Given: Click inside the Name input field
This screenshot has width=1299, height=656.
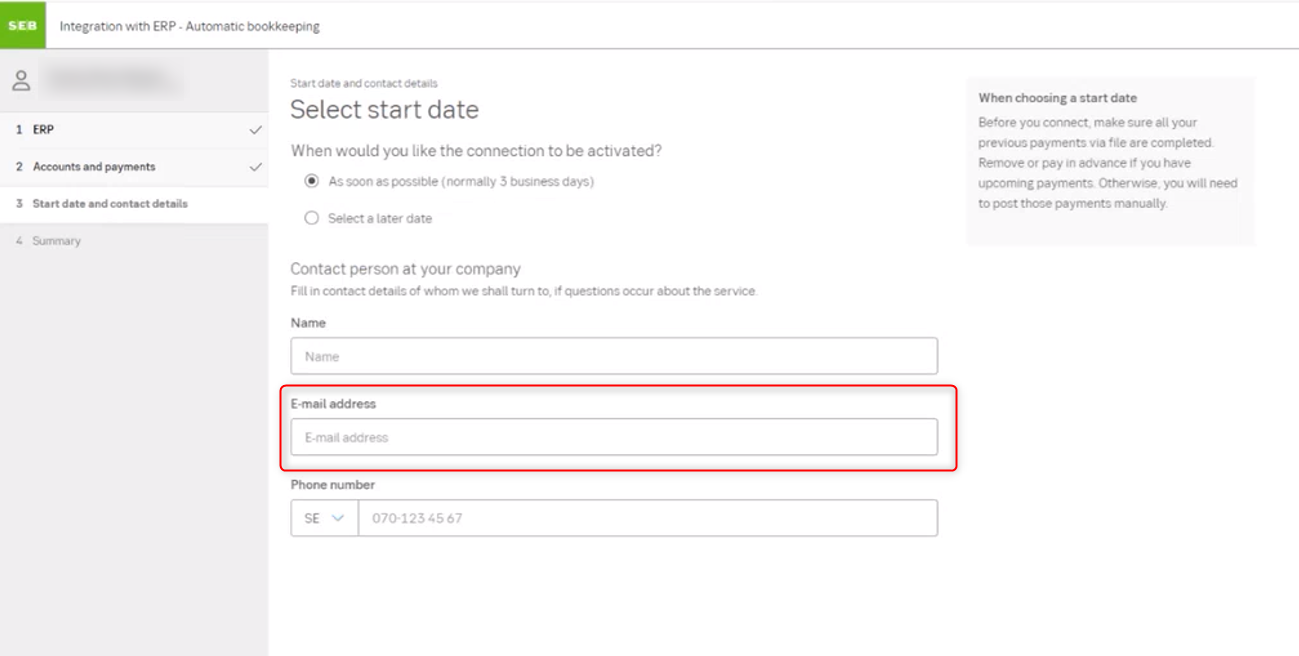Looking at the screenshot, I should [613, 356].
